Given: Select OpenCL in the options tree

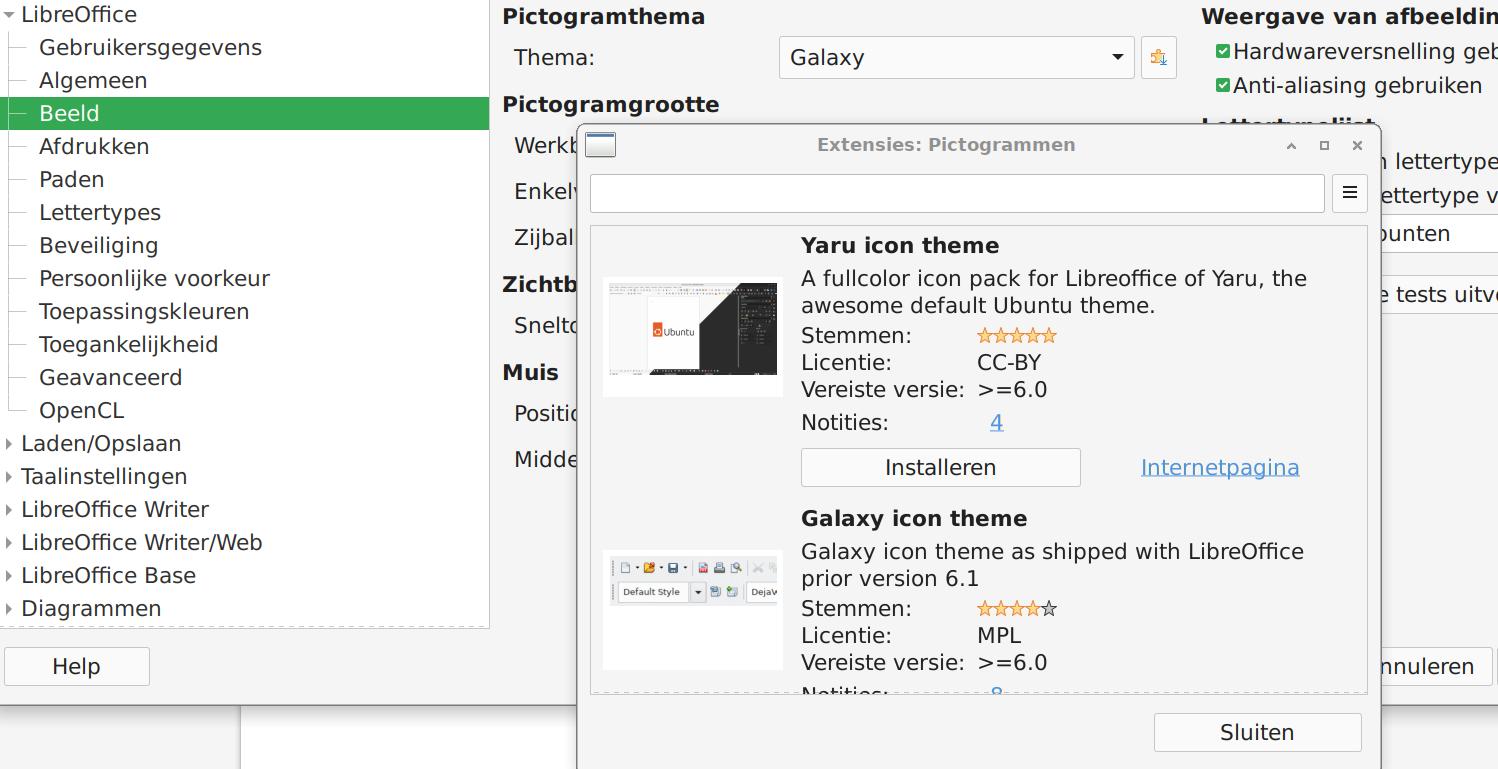Looking at the screenshot, I should [x=81, y=410].
